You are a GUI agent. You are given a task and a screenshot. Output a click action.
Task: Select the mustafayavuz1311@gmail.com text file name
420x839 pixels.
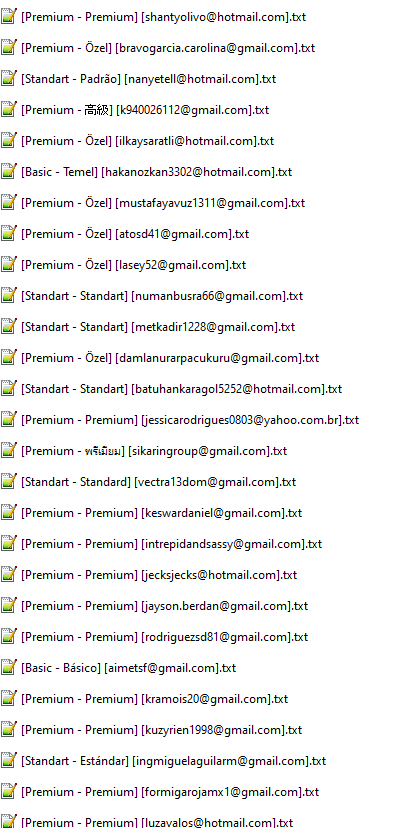pos(163,203)
